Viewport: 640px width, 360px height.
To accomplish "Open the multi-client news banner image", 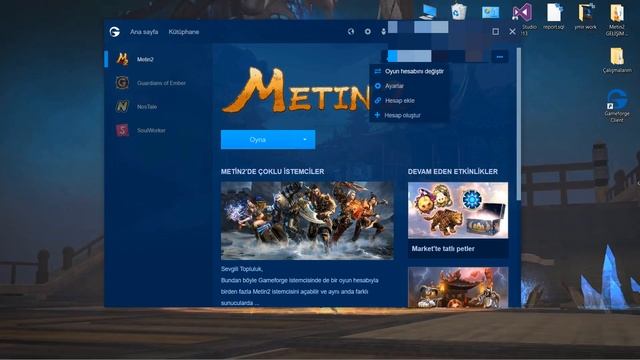I will pyautogui.click(x=307, y=220).
